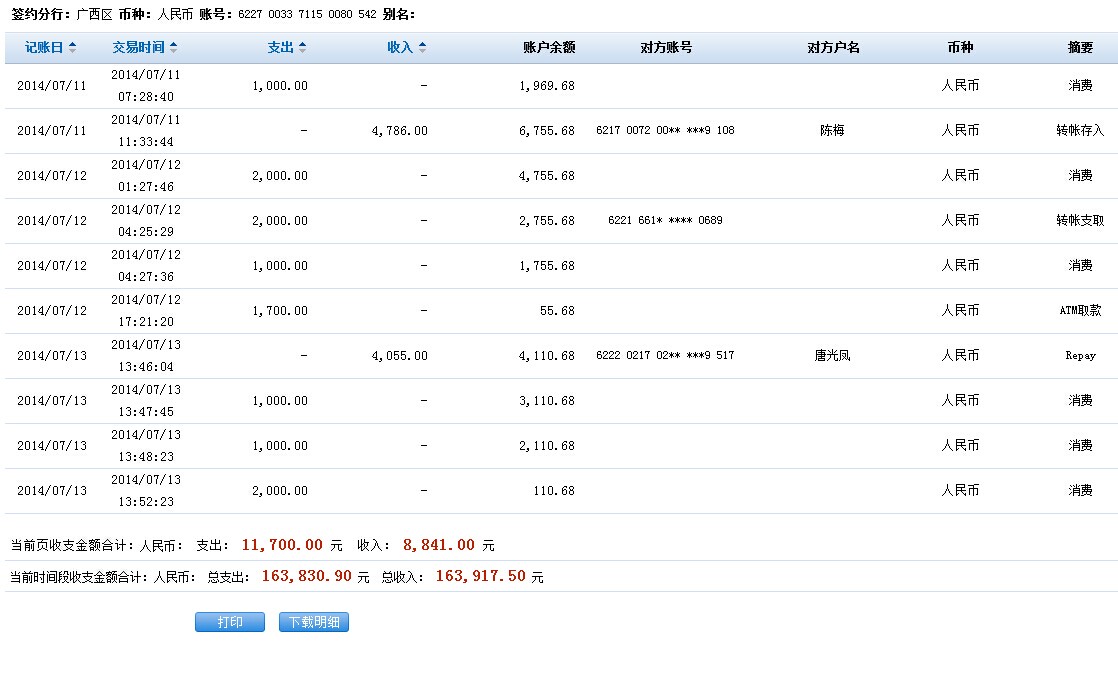Select the 对方户名 column header

pyautogui.click(x=833, y=48)
